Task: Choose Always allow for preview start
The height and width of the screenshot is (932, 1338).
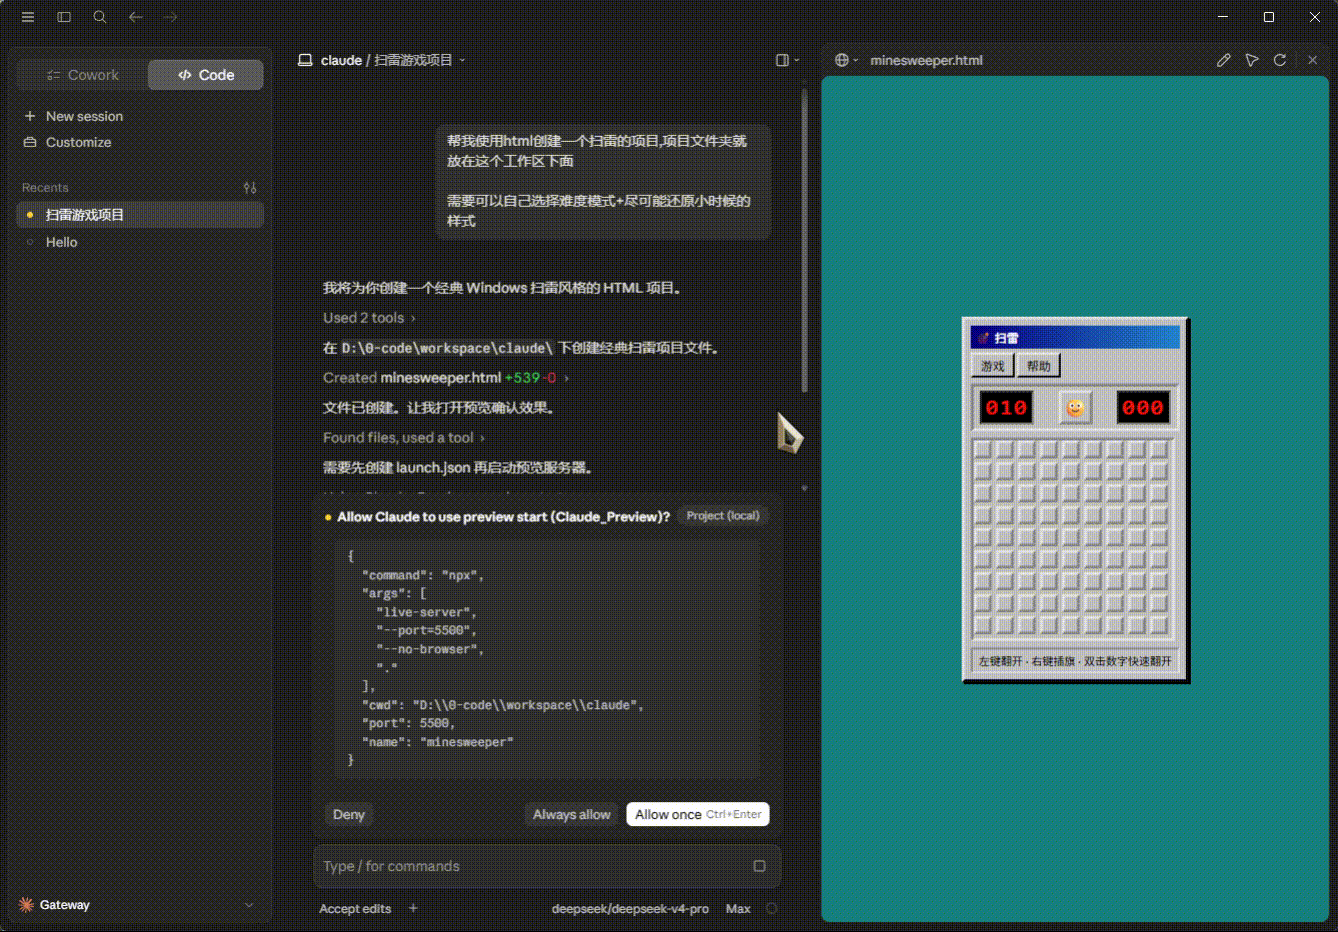Action: point(572,815)
